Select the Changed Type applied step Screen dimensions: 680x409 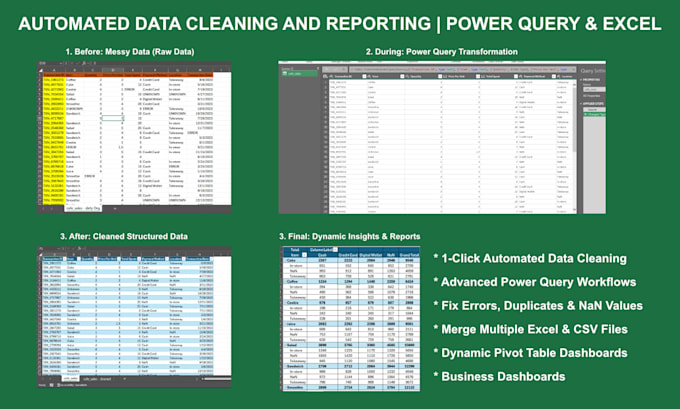(595, 114)
